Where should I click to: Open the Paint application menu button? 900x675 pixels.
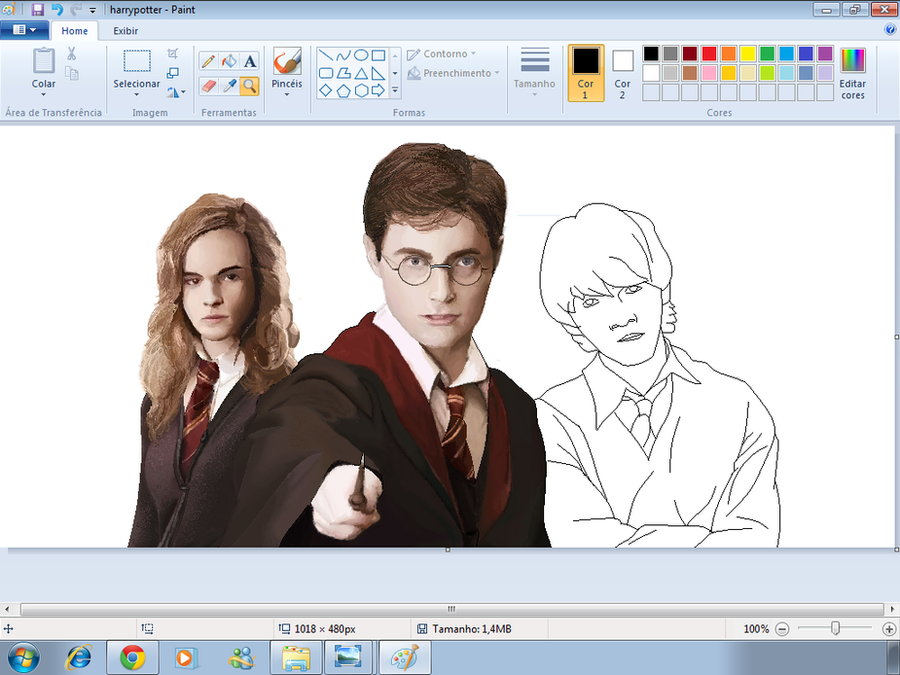24,30
